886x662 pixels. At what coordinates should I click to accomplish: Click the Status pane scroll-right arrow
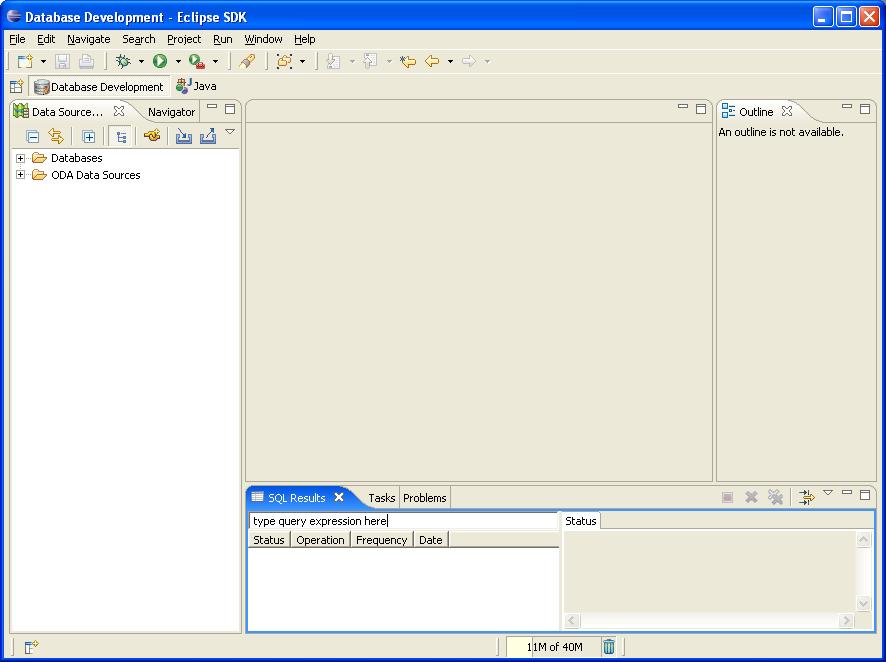(x=846, y=620)
